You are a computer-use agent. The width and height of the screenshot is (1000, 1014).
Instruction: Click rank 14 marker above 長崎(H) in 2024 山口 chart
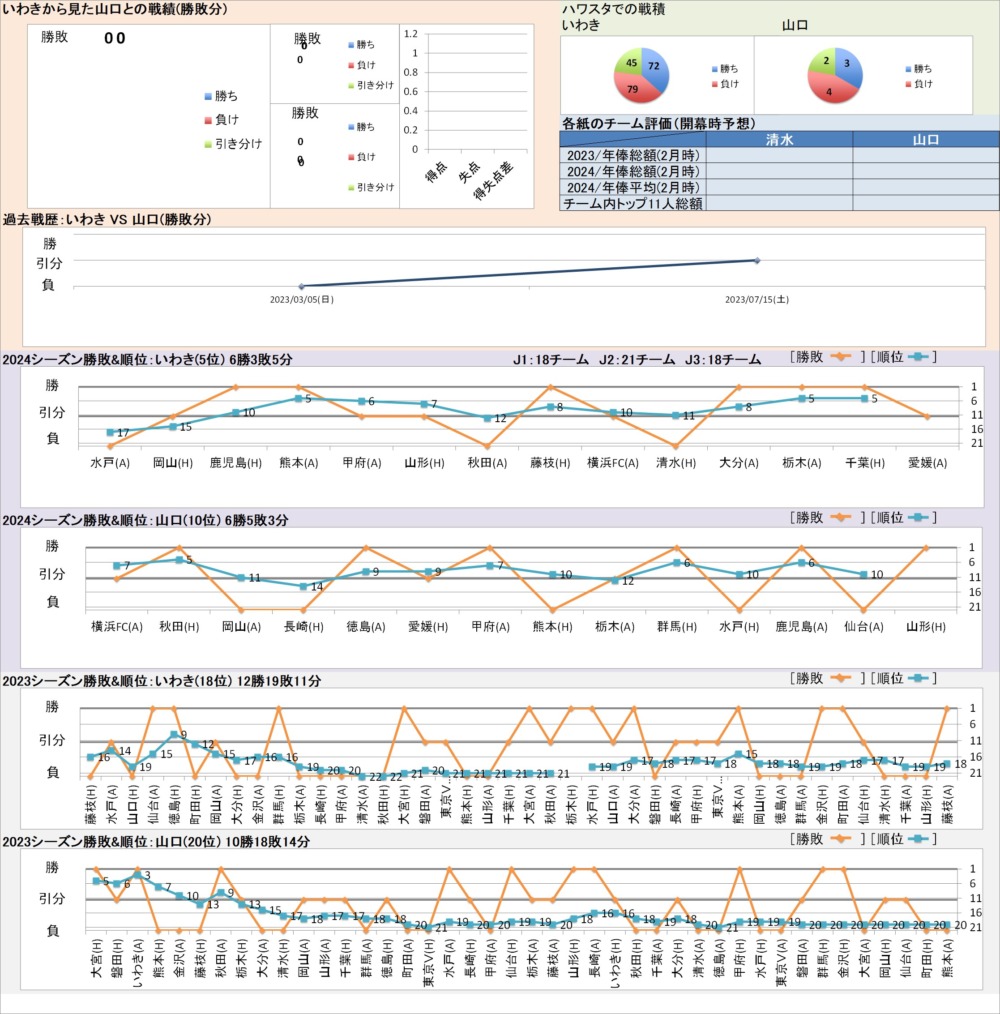click(303, 587)
